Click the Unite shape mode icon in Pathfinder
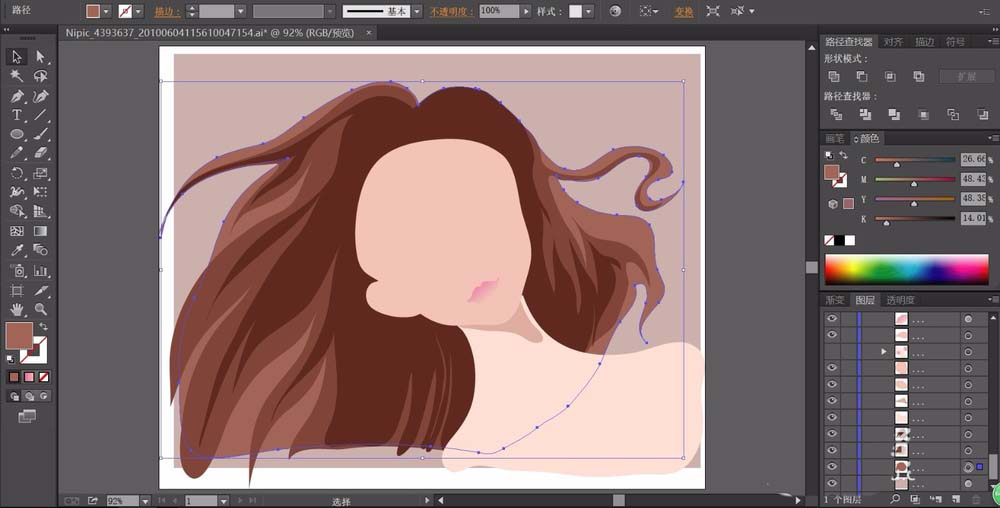1000x508 pixels. coord(834,77)
